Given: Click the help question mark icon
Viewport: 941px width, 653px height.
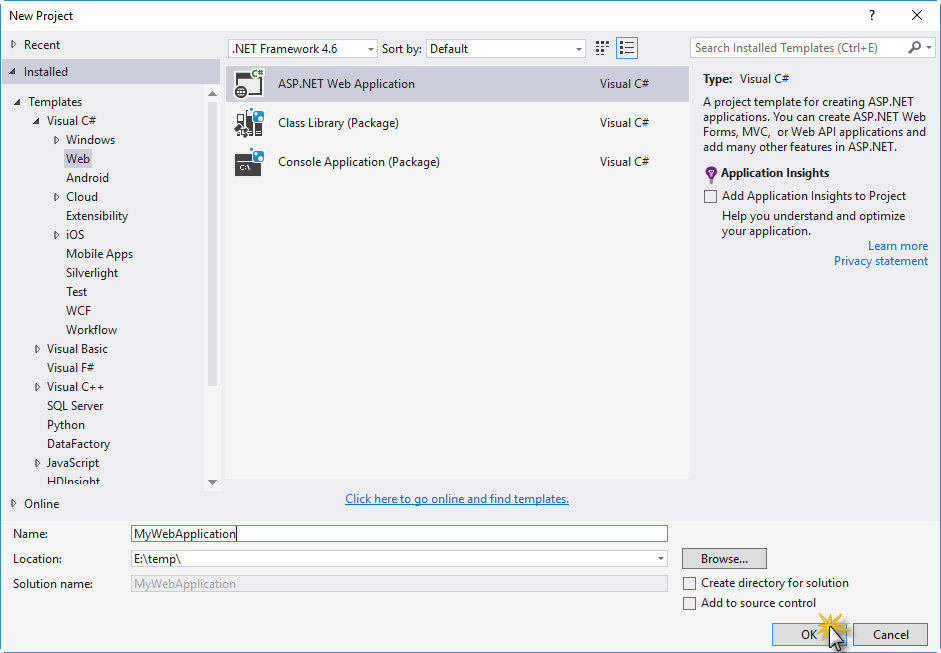Looking at the screenshot, I should [872, 15].
